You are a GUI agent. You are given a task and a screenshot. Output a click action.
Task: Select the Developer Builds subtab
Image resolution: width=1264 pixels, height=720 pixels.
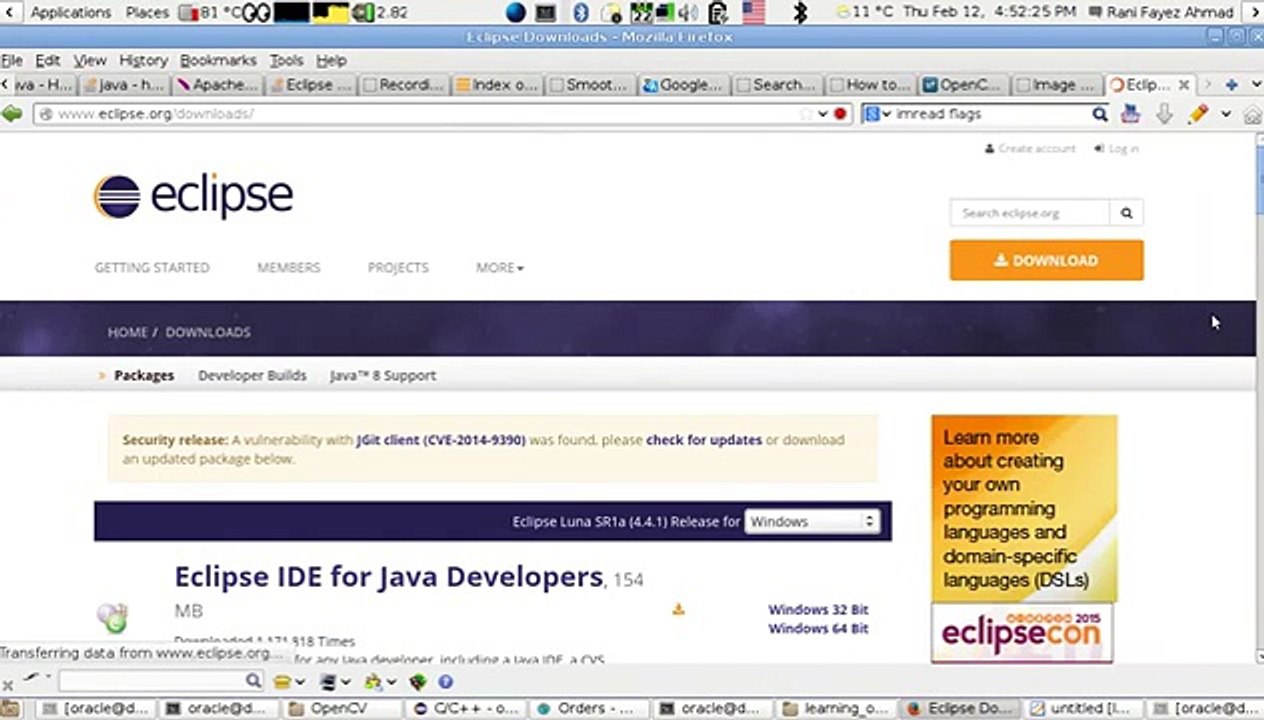tap(252, 375)
